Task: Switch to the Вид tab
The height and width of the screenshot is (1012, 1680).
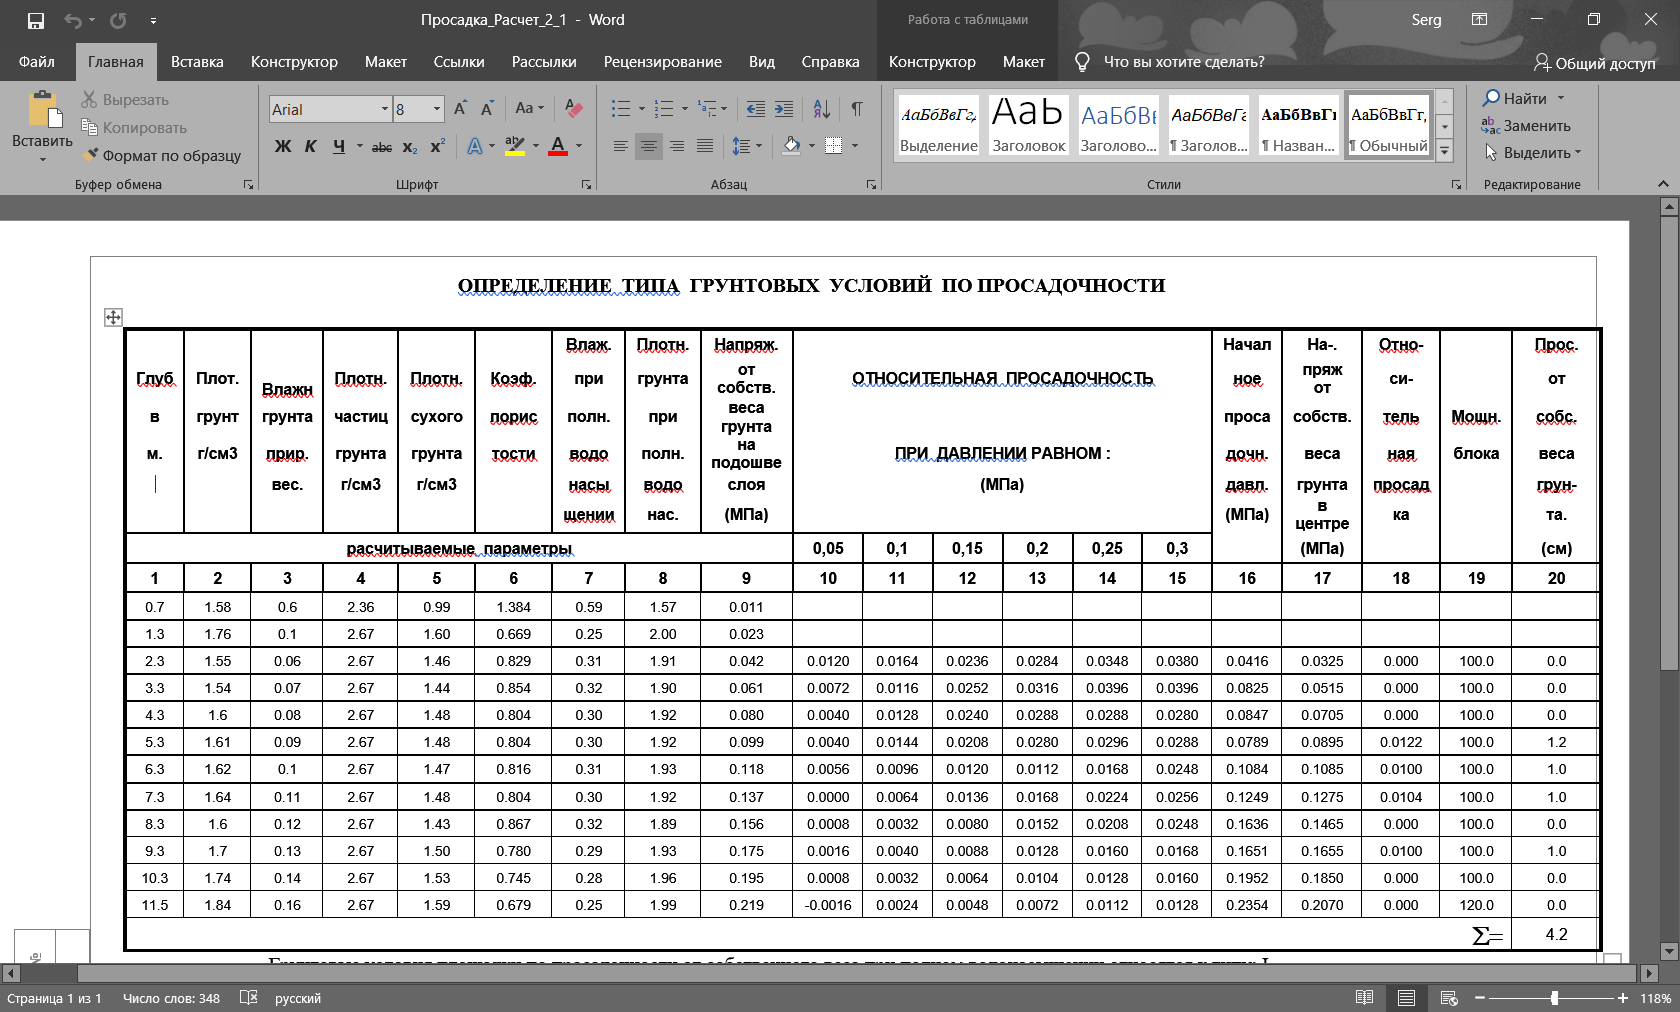Action: [762, 62]
